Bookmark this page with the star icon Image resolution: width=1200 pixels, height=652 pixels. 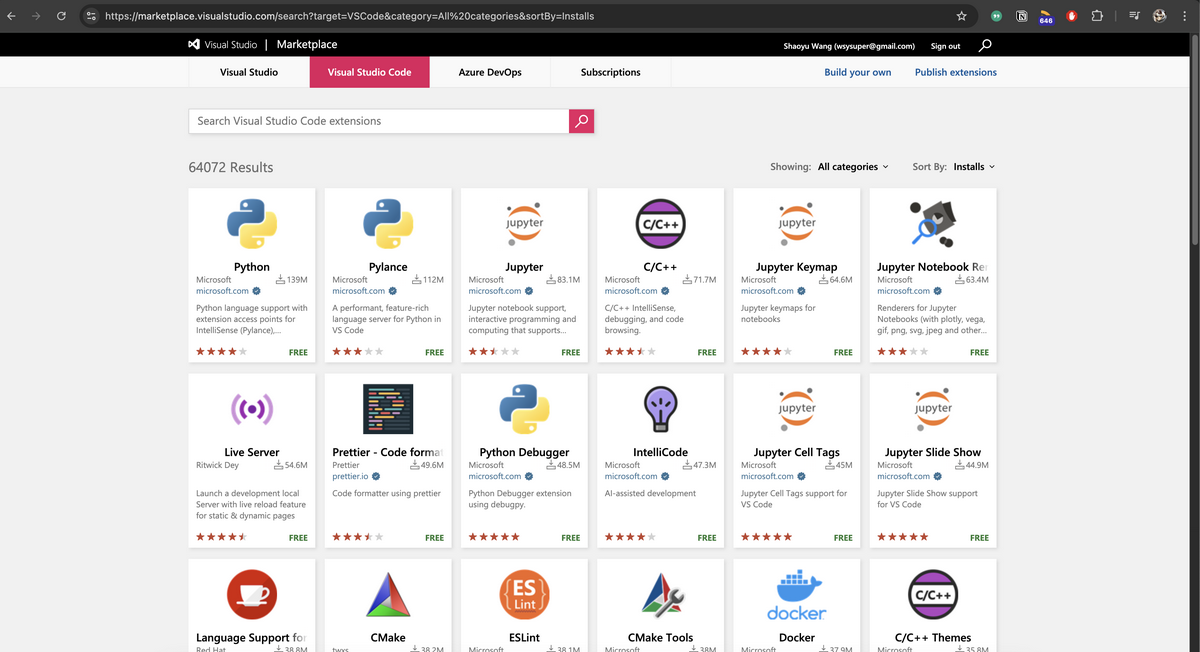(x=961, y=16)
